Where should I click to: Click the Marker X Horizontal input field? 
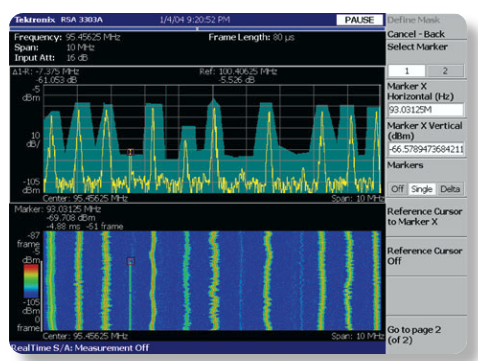pyautogui.click(x=426, y=110)
